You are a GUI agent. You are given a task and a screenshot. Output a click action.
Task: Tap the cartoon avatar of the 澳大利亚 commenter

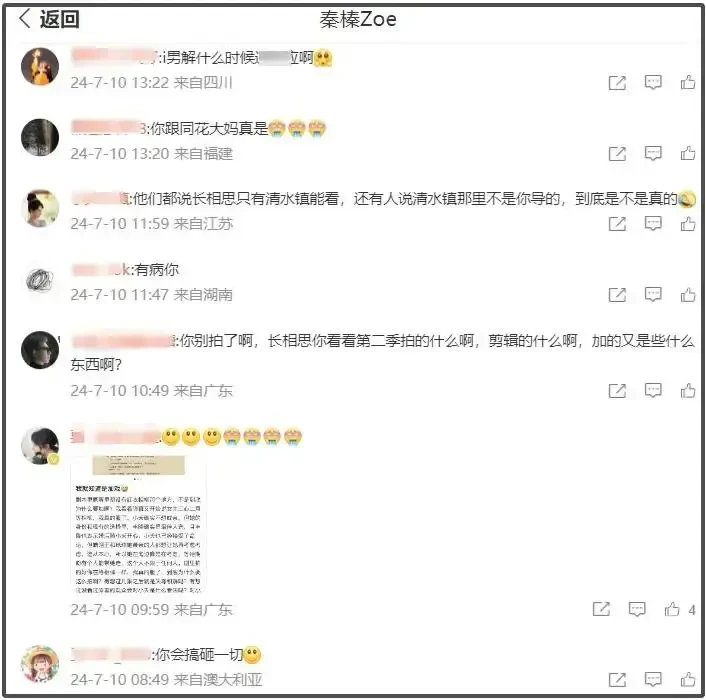point(40,664)
